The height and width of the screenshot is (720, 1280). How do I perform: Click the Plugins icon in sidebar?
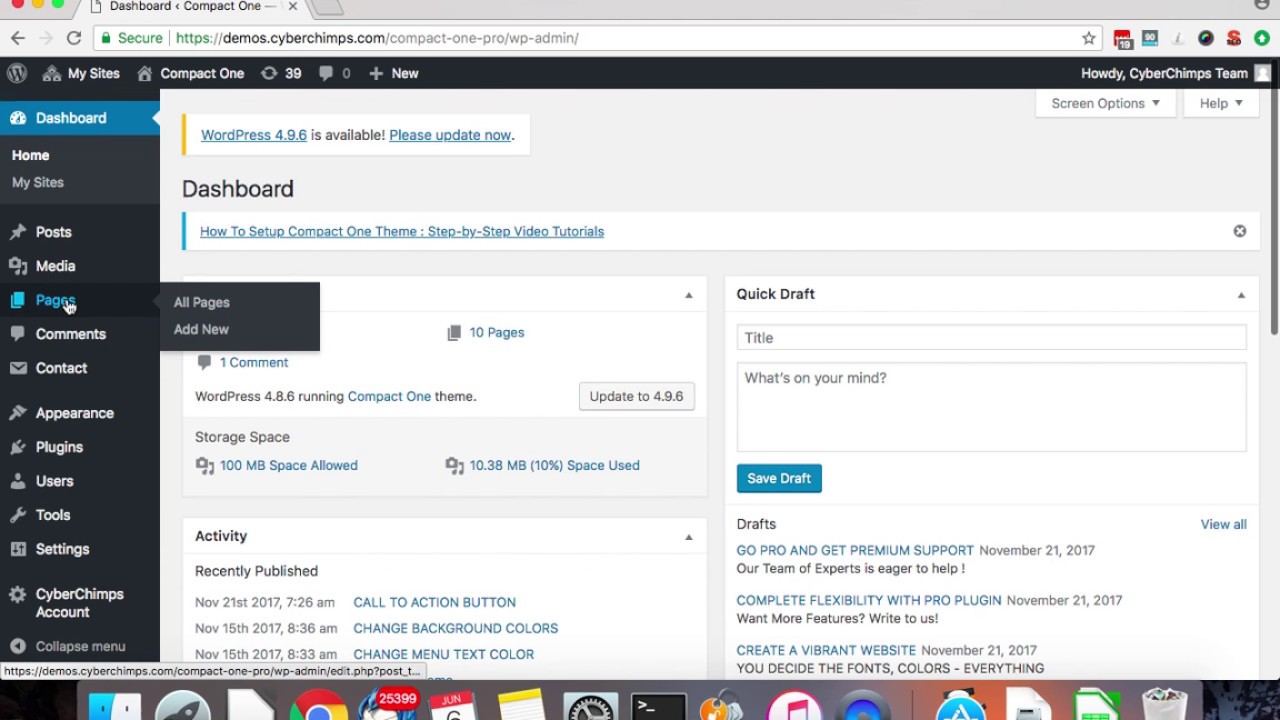point(18,447)
